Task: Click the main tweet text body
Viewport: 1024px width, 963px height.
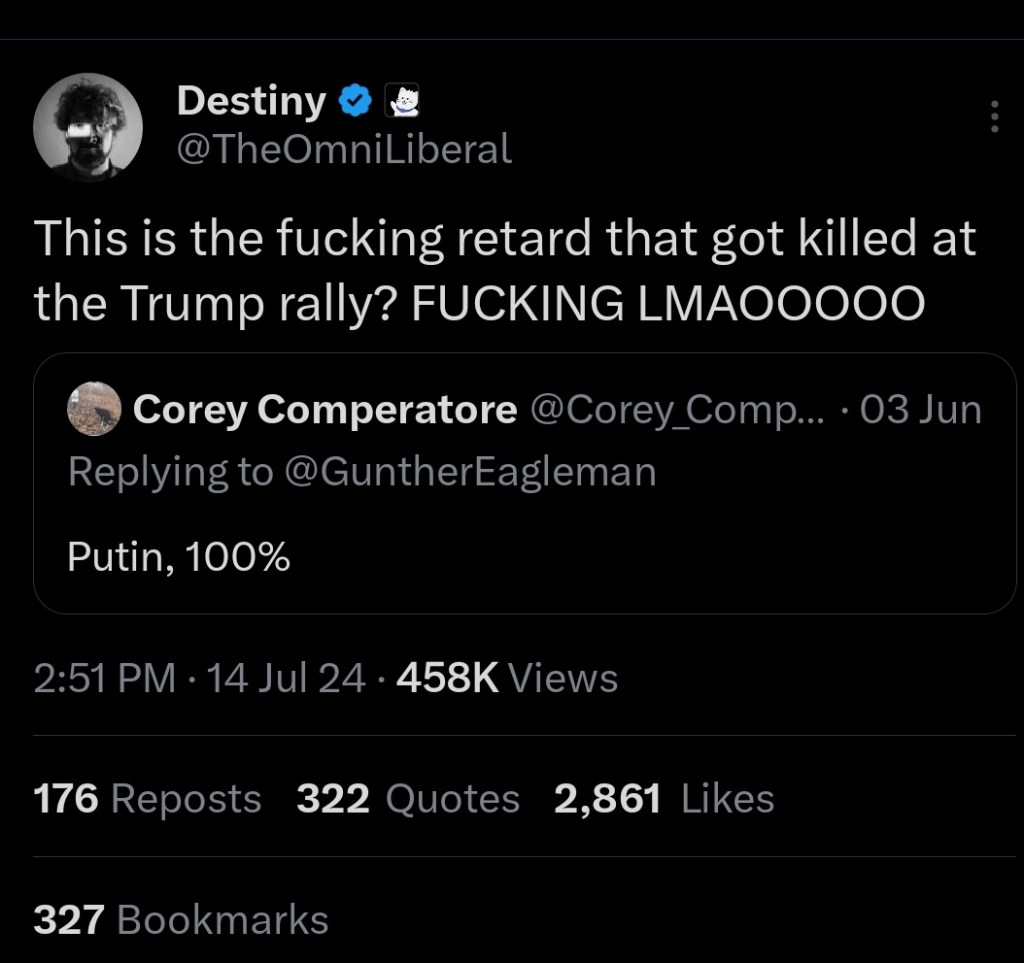Action: coord(504,272)
